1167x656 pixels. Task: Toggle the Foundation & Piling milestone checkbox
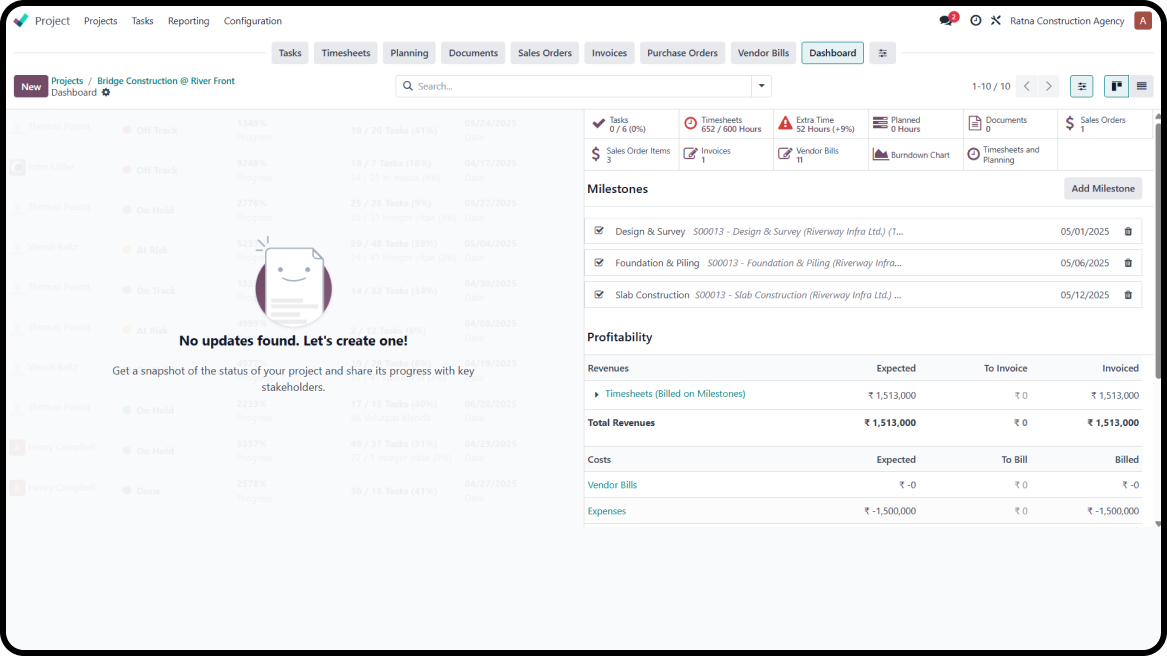(599, 263)
